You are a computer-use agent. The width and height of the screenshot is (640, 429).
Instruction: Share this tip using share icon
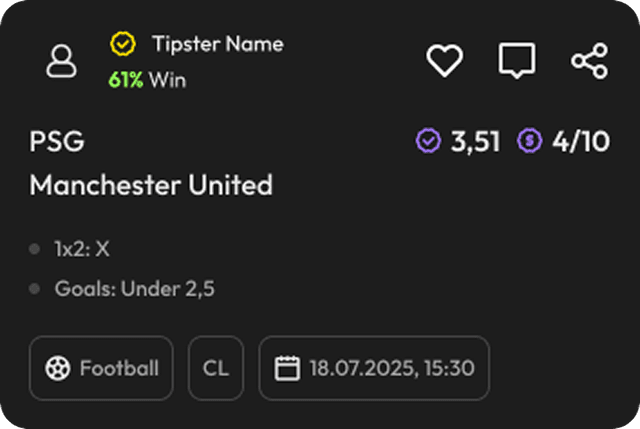click(x=589, y=62)
